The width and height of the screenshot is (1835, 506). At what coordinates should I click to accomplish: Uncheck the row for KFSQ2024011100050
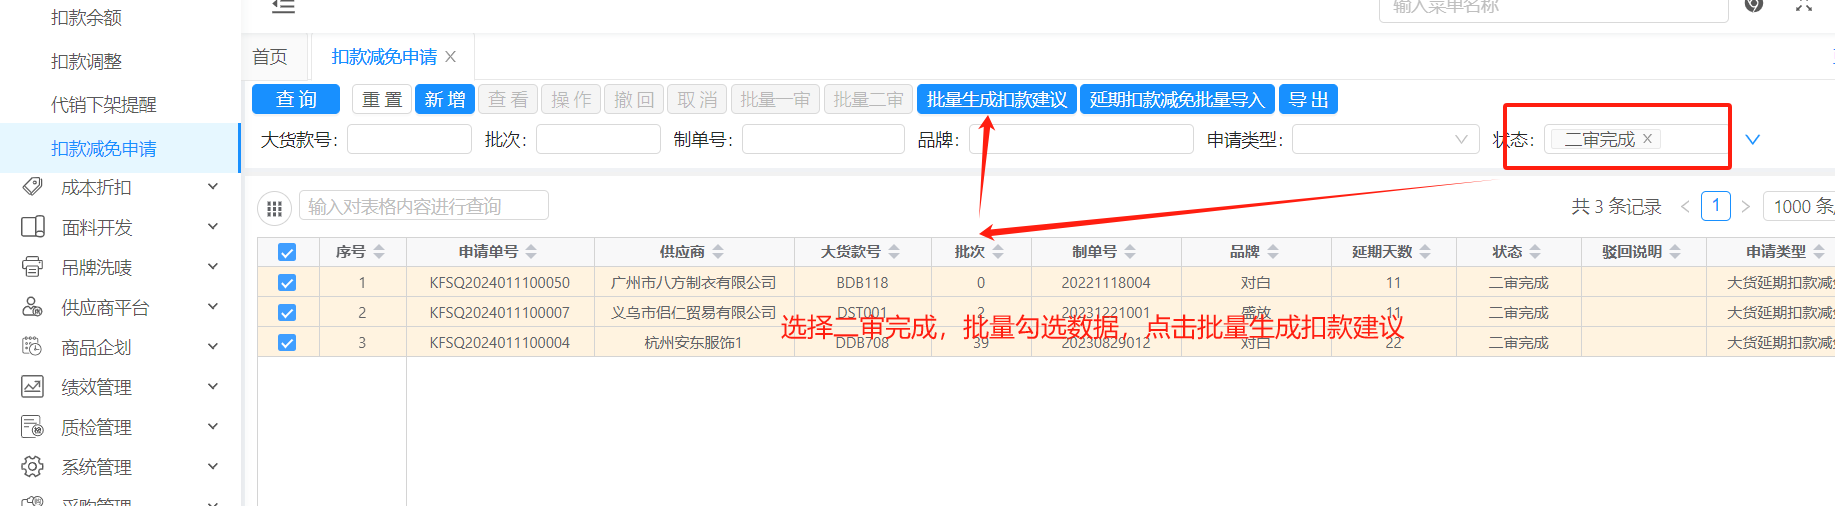point(287,283)
